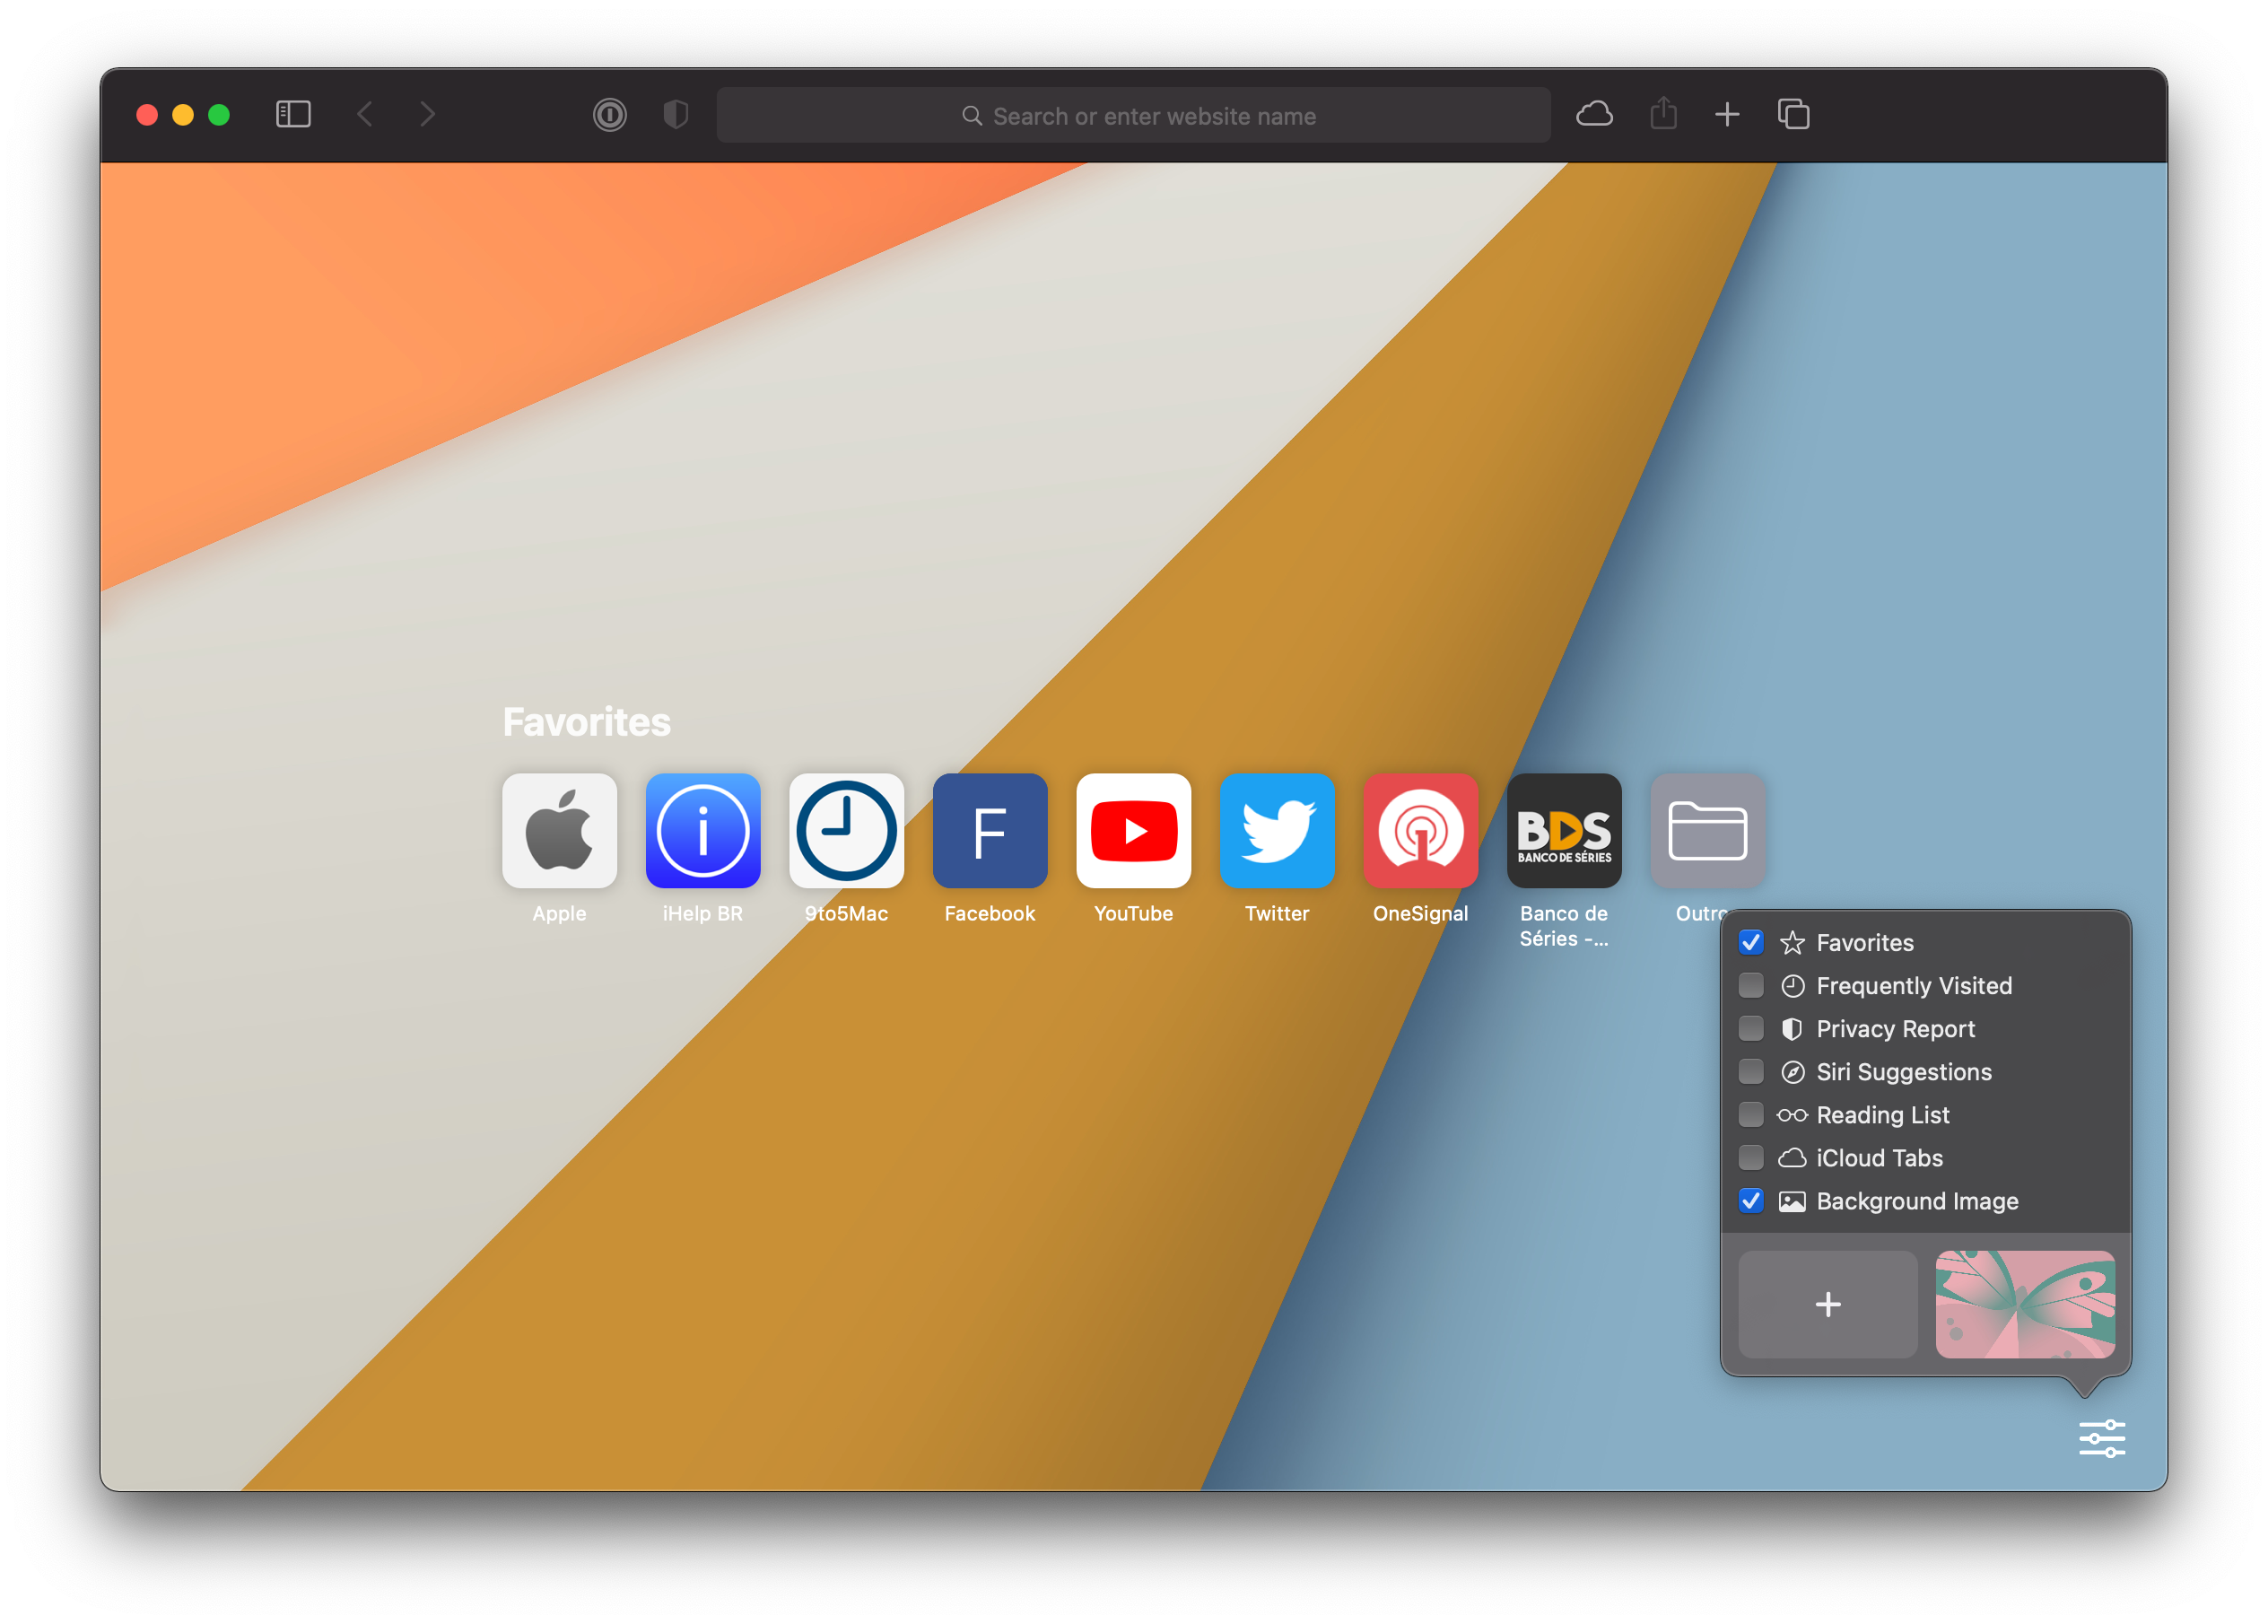
Task: Expand the Reading List section
Action: [x=1751, y=1114]
